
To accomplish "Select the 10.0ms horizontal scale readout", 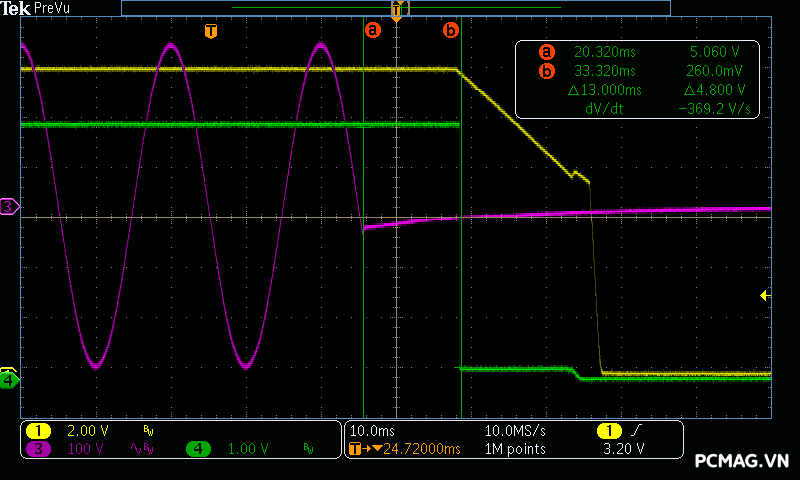I will tap(371, 430).
